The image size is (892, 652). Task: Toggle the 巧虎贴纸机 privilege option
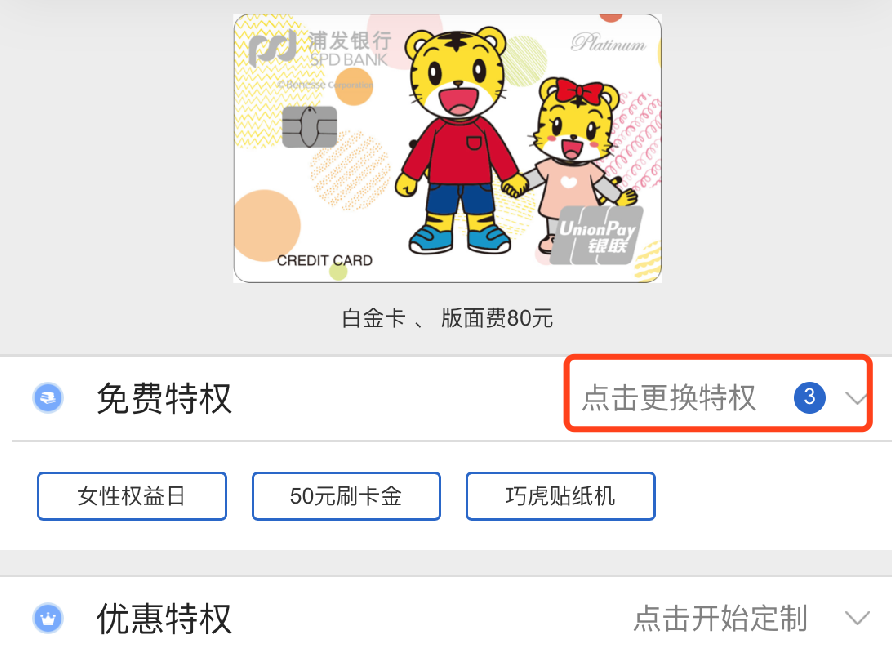[561, 496]
